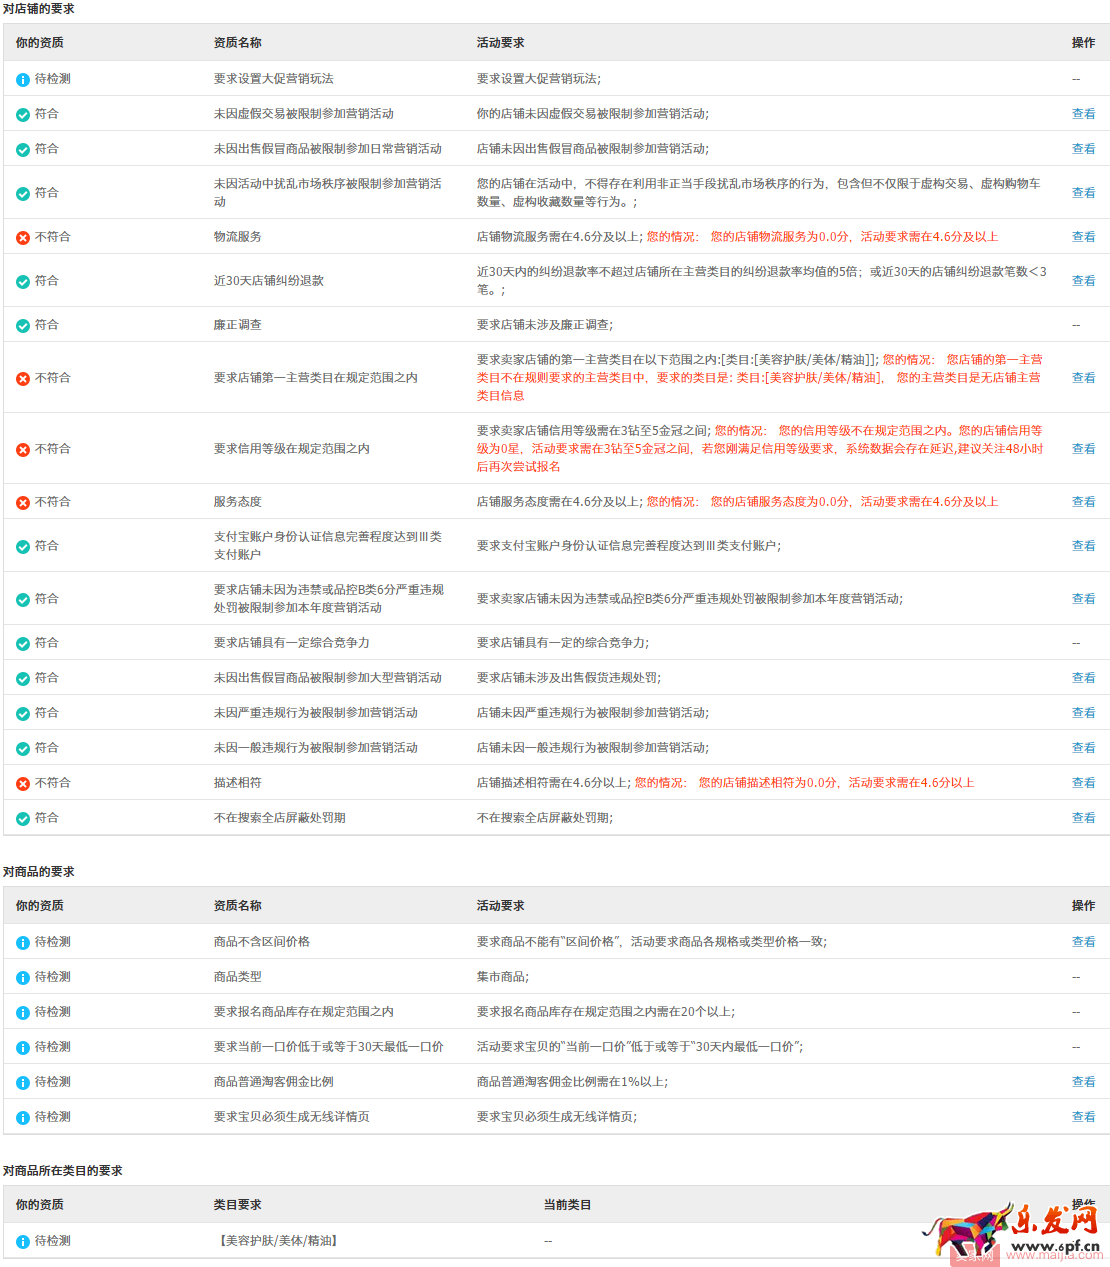Screen dimensions: 1110x1267
Task: Open 查看 next to 要求宝贝必须生成无线详情页
Action: pyautogui.click(x=1084, y=1116)
